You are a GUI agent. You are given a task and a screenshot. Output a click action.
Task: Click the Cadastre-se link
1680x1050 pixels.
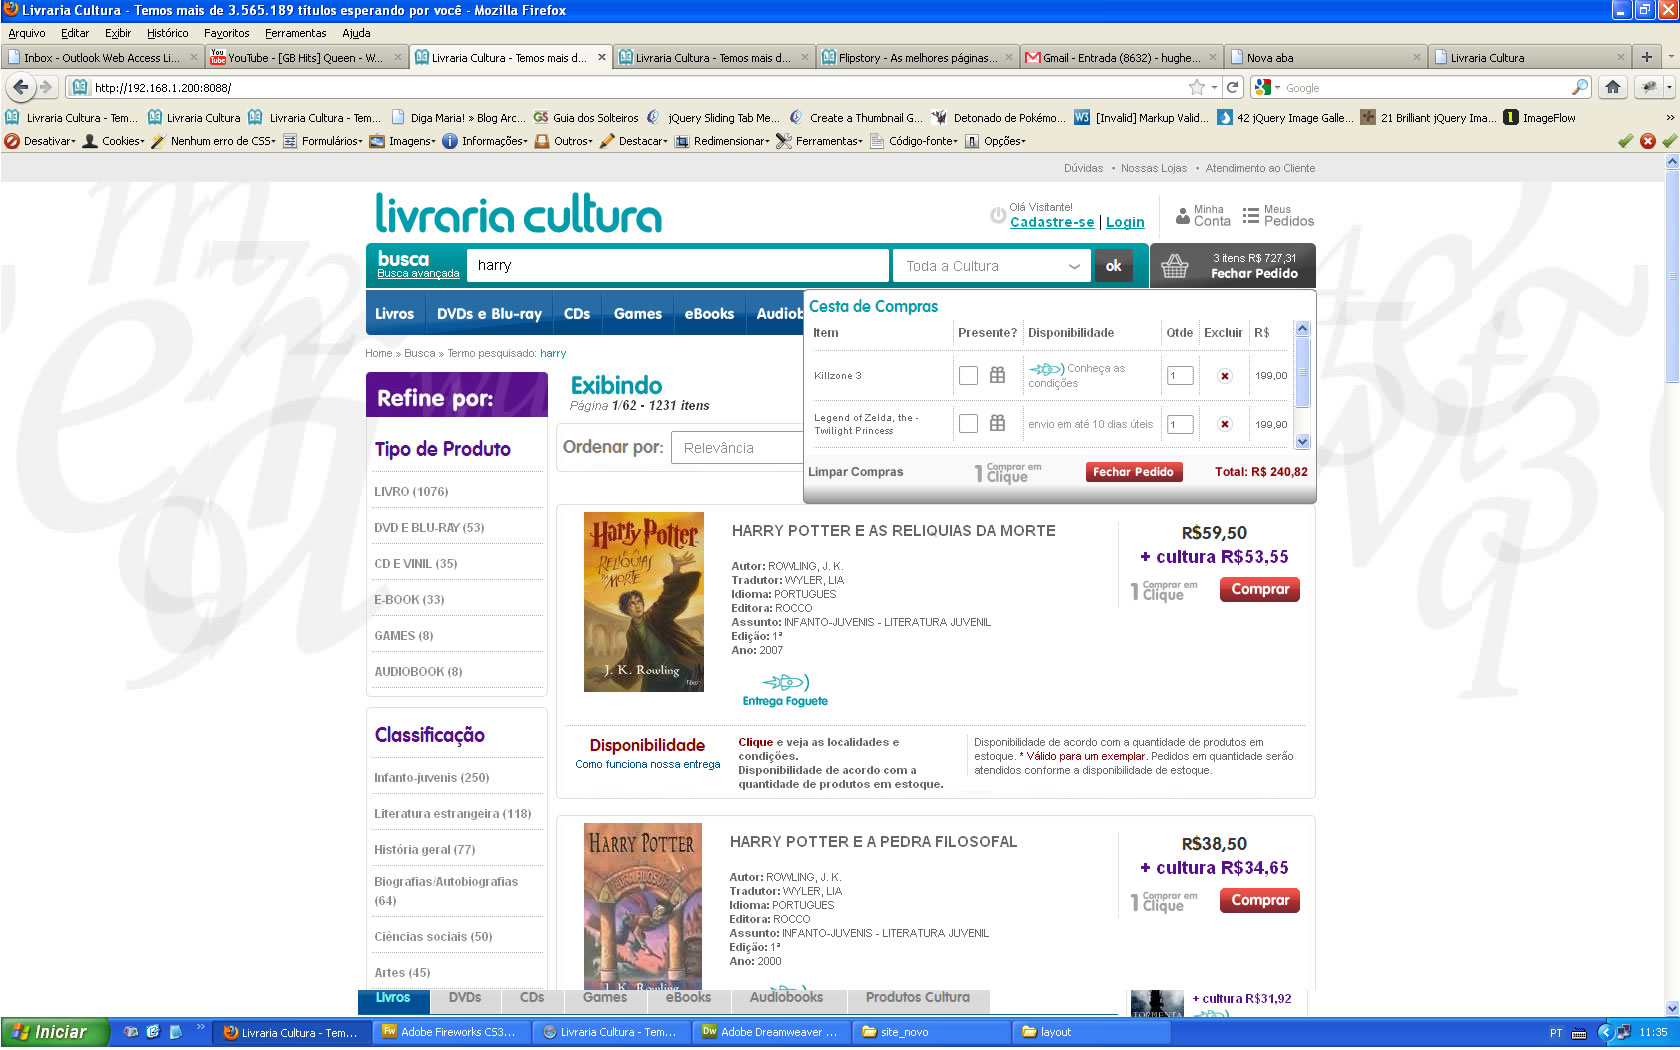[x=1052, y=222]
